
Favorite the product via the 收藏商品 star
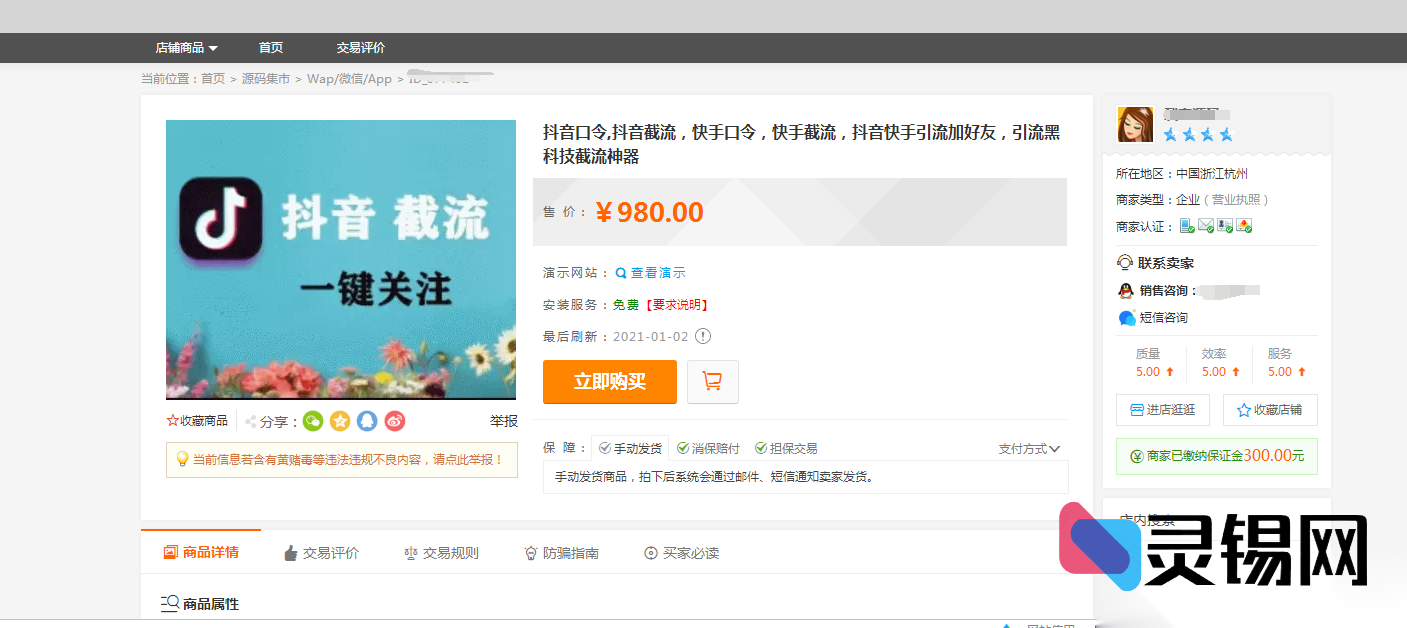pos(172,420)
